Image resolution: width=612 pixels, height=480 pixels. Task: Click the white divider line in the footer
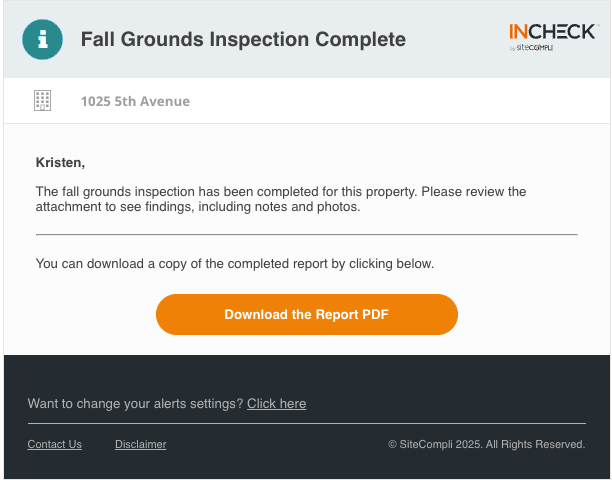click(307, 423)
